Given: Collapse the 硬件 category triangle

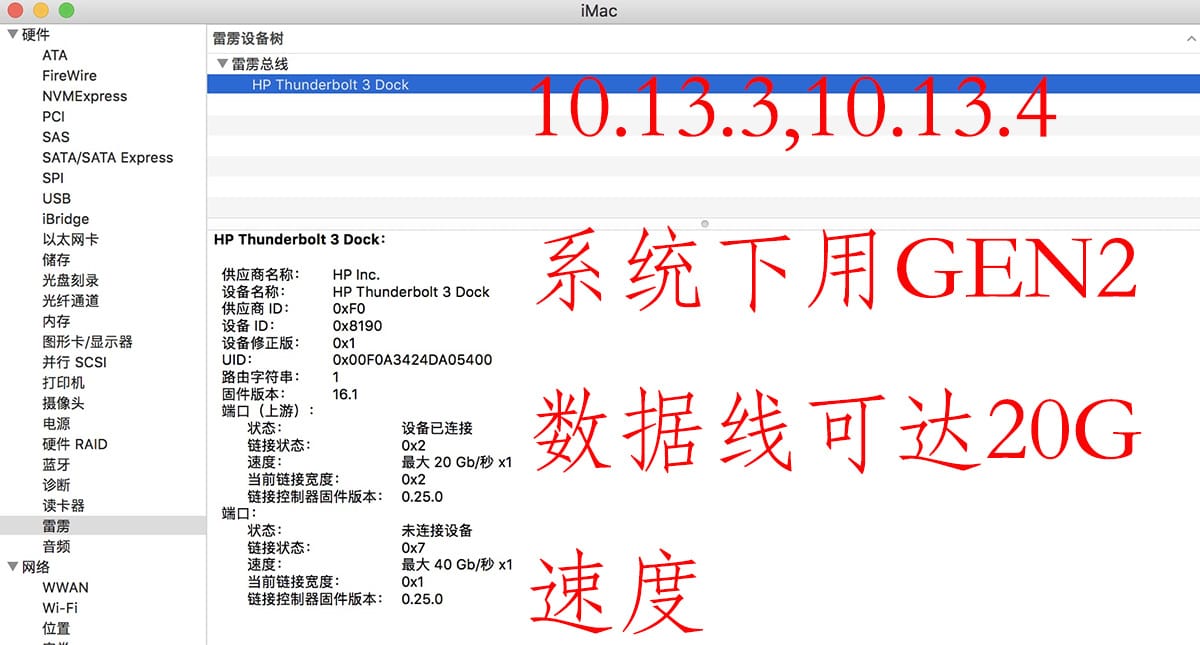Looking at the screenshot, I should click(x=12, y=35).
